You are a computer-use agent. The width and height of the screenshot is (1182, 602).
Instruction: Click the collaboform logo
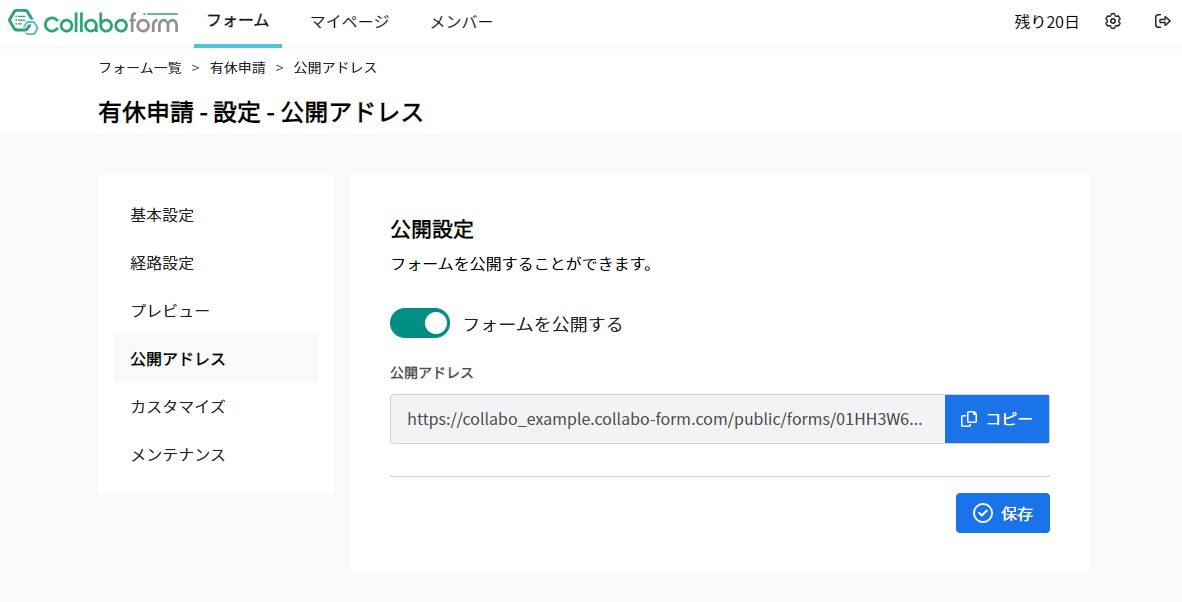click(93, 23)
